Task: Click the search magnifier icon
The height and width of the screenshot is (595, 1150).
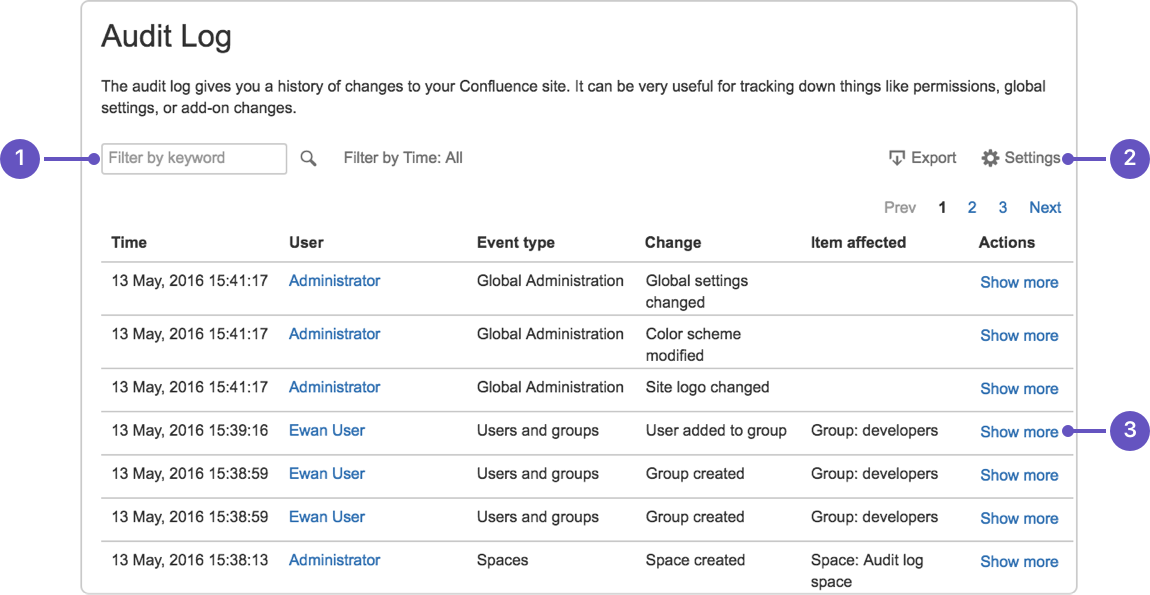Action: 308,158
